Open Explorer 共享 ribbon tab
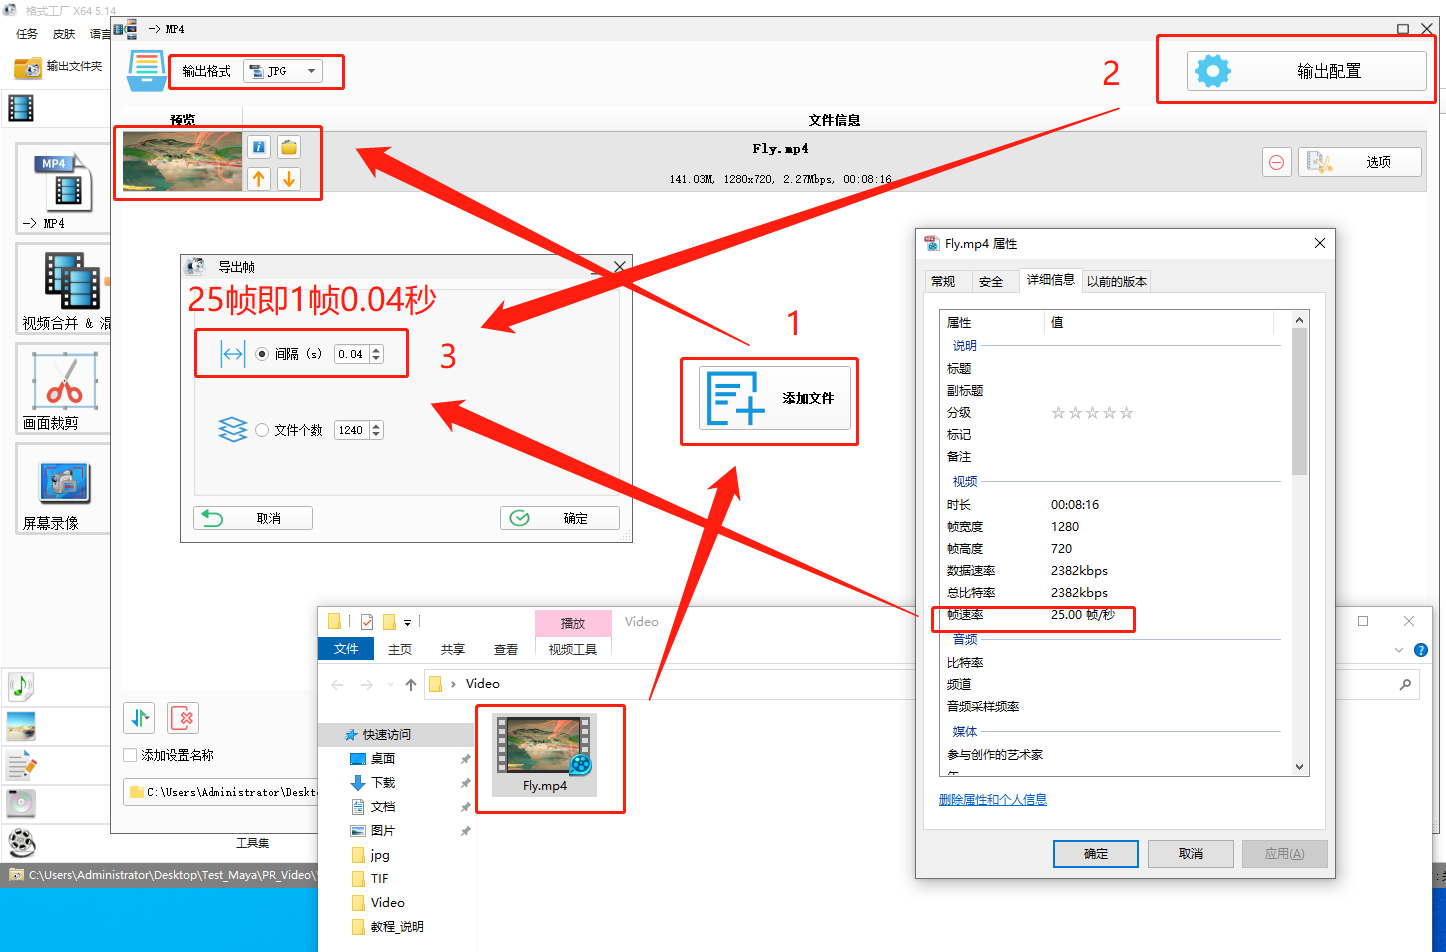Screen dimensions: 1446x952 [x=453, y=649]
